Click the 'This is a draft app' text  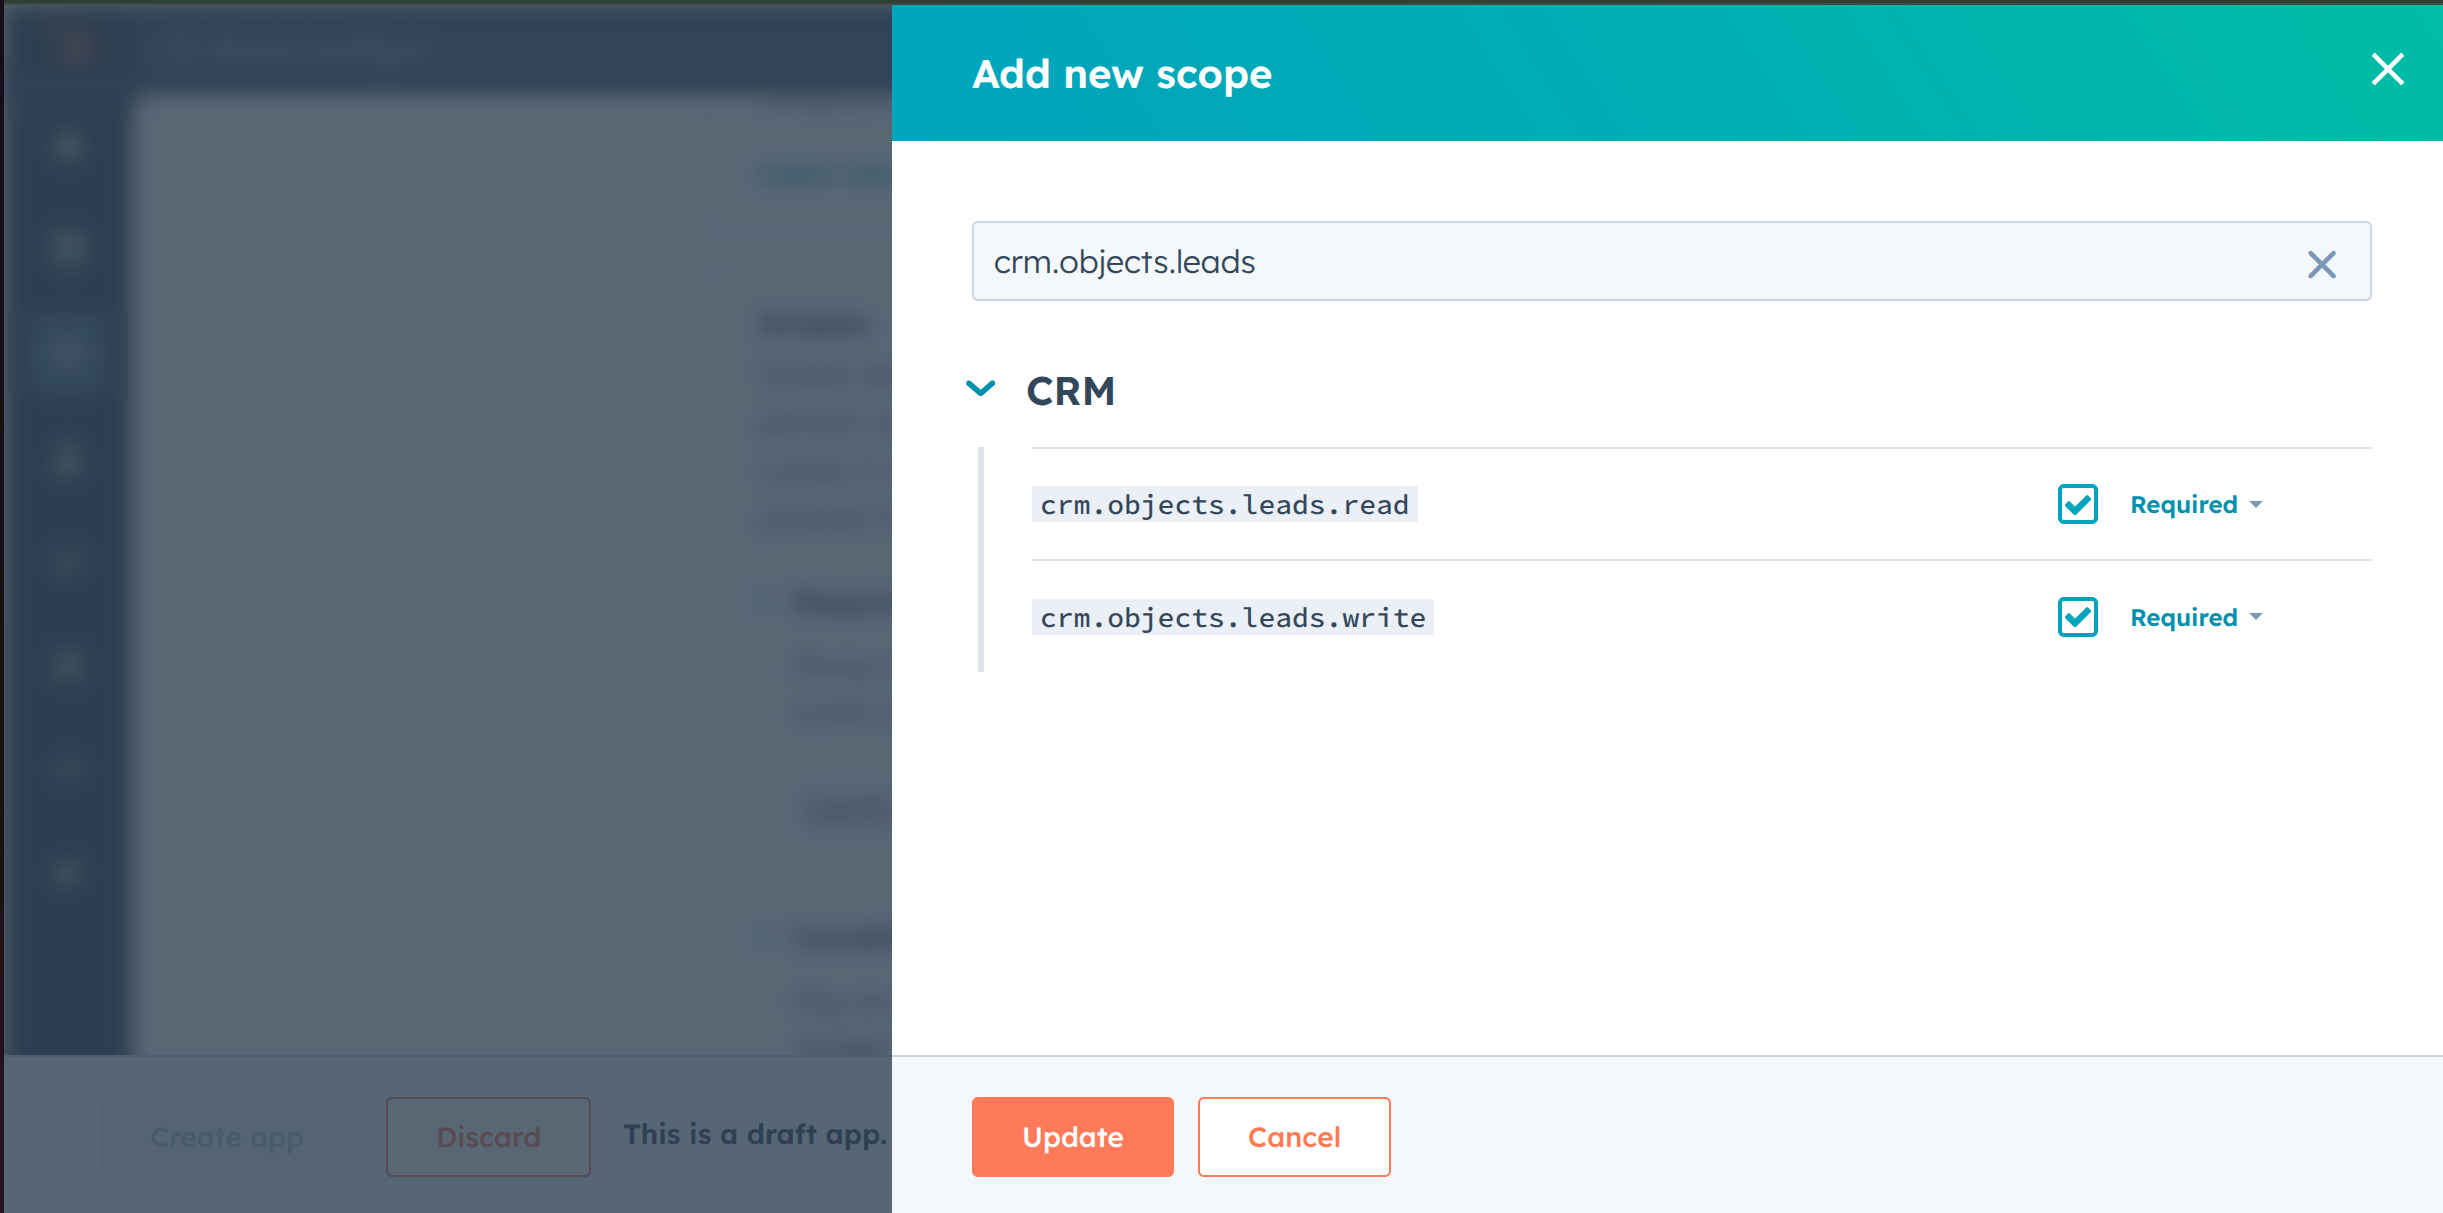[755, 1135]
